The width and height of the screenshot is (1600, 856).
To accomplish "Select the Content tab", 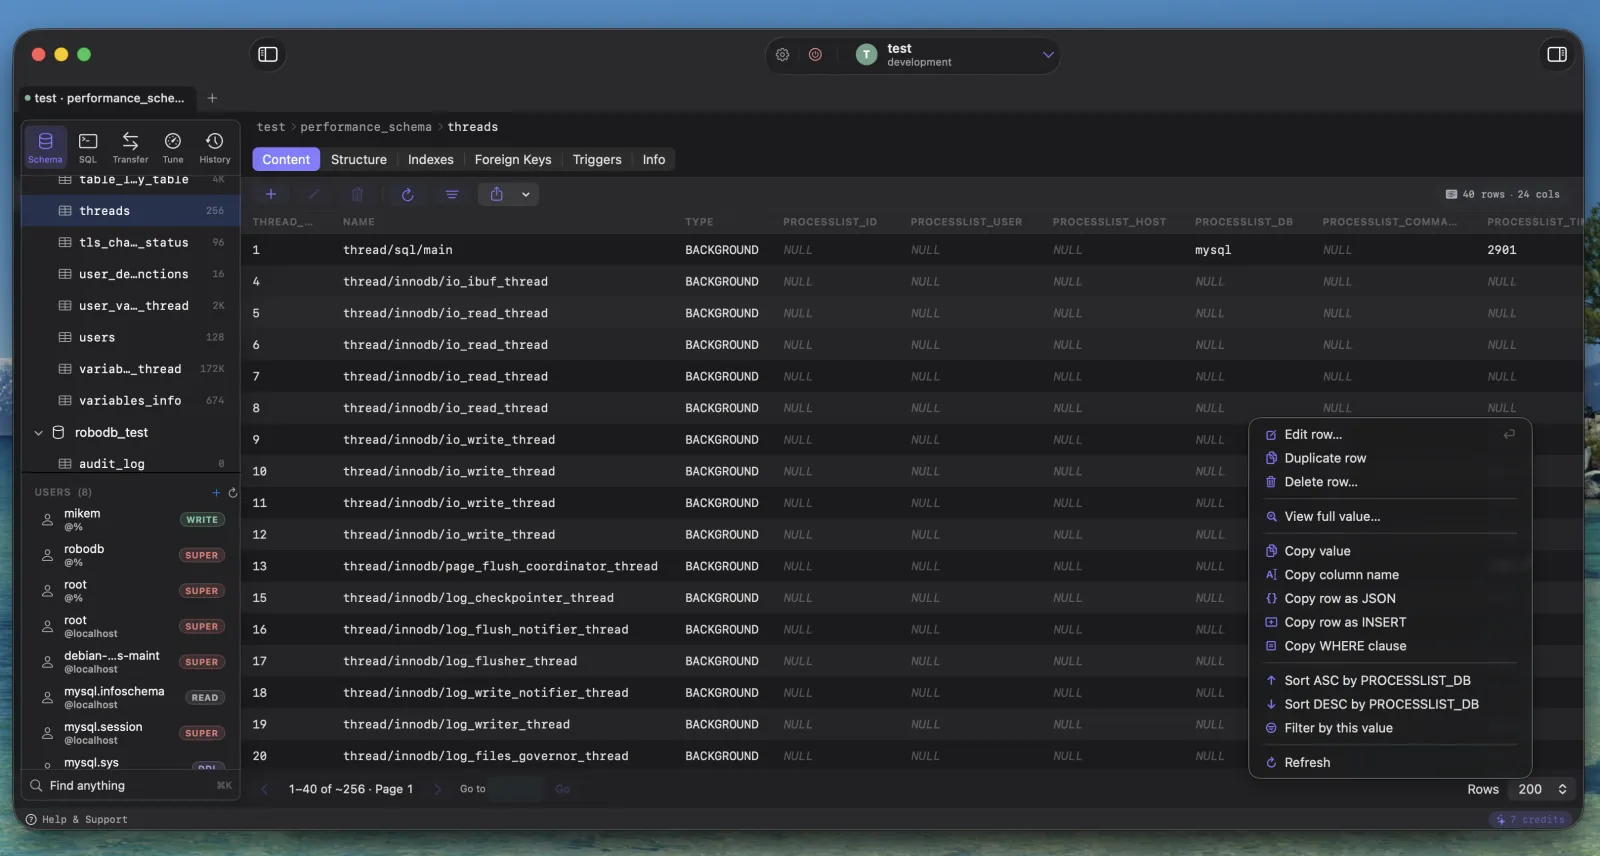I will point(286,159).
